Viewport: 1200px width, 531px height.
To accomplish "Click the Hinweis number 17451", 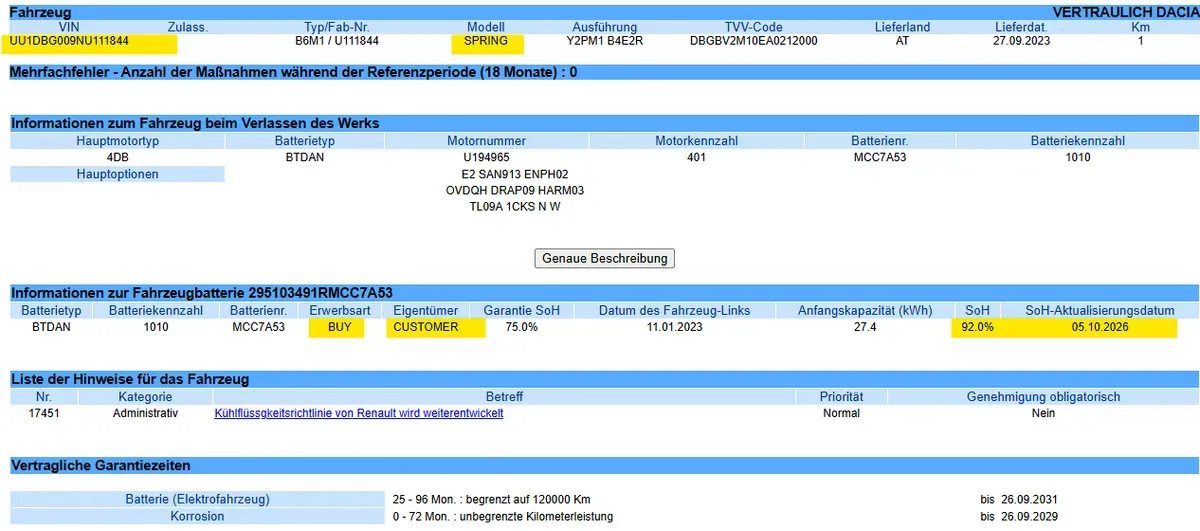I will point(44,413).
